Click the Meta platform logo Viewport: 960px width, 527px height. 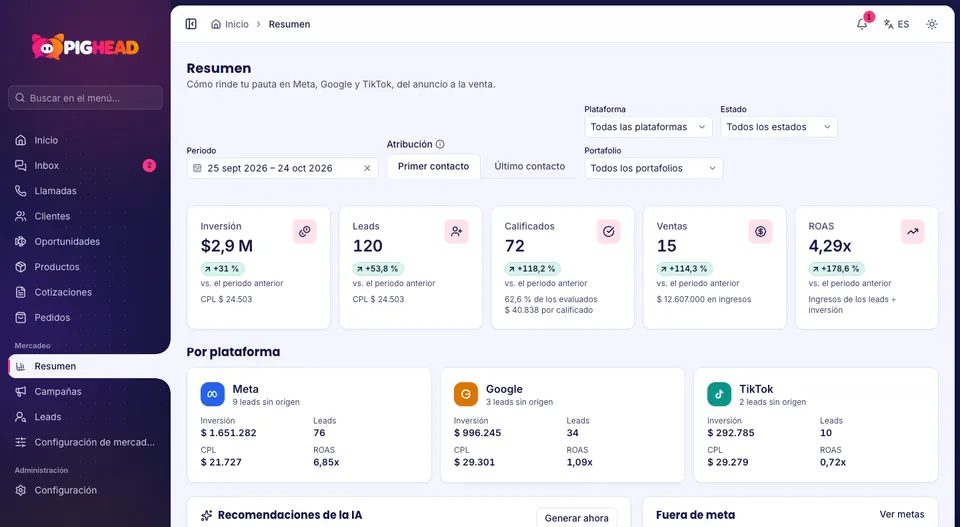tap(212, 394)
